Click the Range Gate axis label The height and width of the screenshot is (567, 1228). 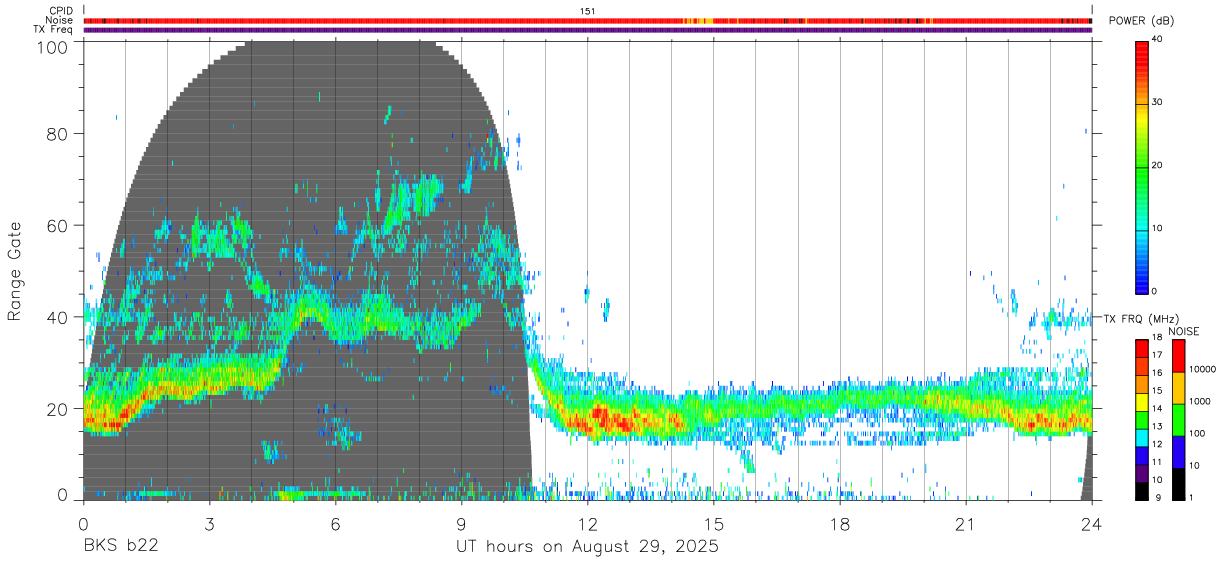(x=15, y=271)
